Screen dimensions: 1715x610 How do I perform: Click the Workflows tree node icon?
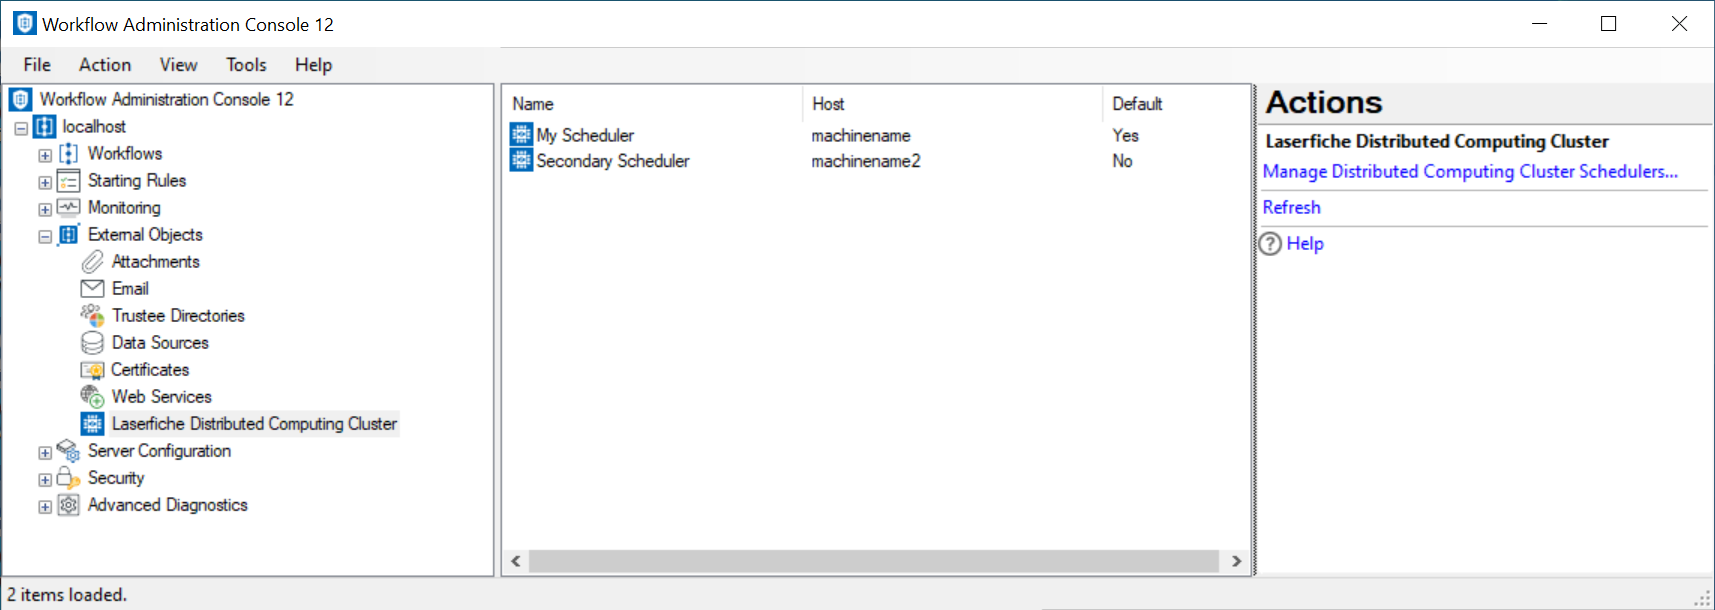click(68, 154)
